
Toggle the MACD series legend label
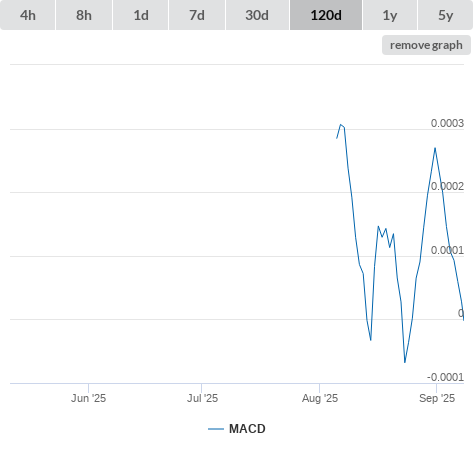247,429
